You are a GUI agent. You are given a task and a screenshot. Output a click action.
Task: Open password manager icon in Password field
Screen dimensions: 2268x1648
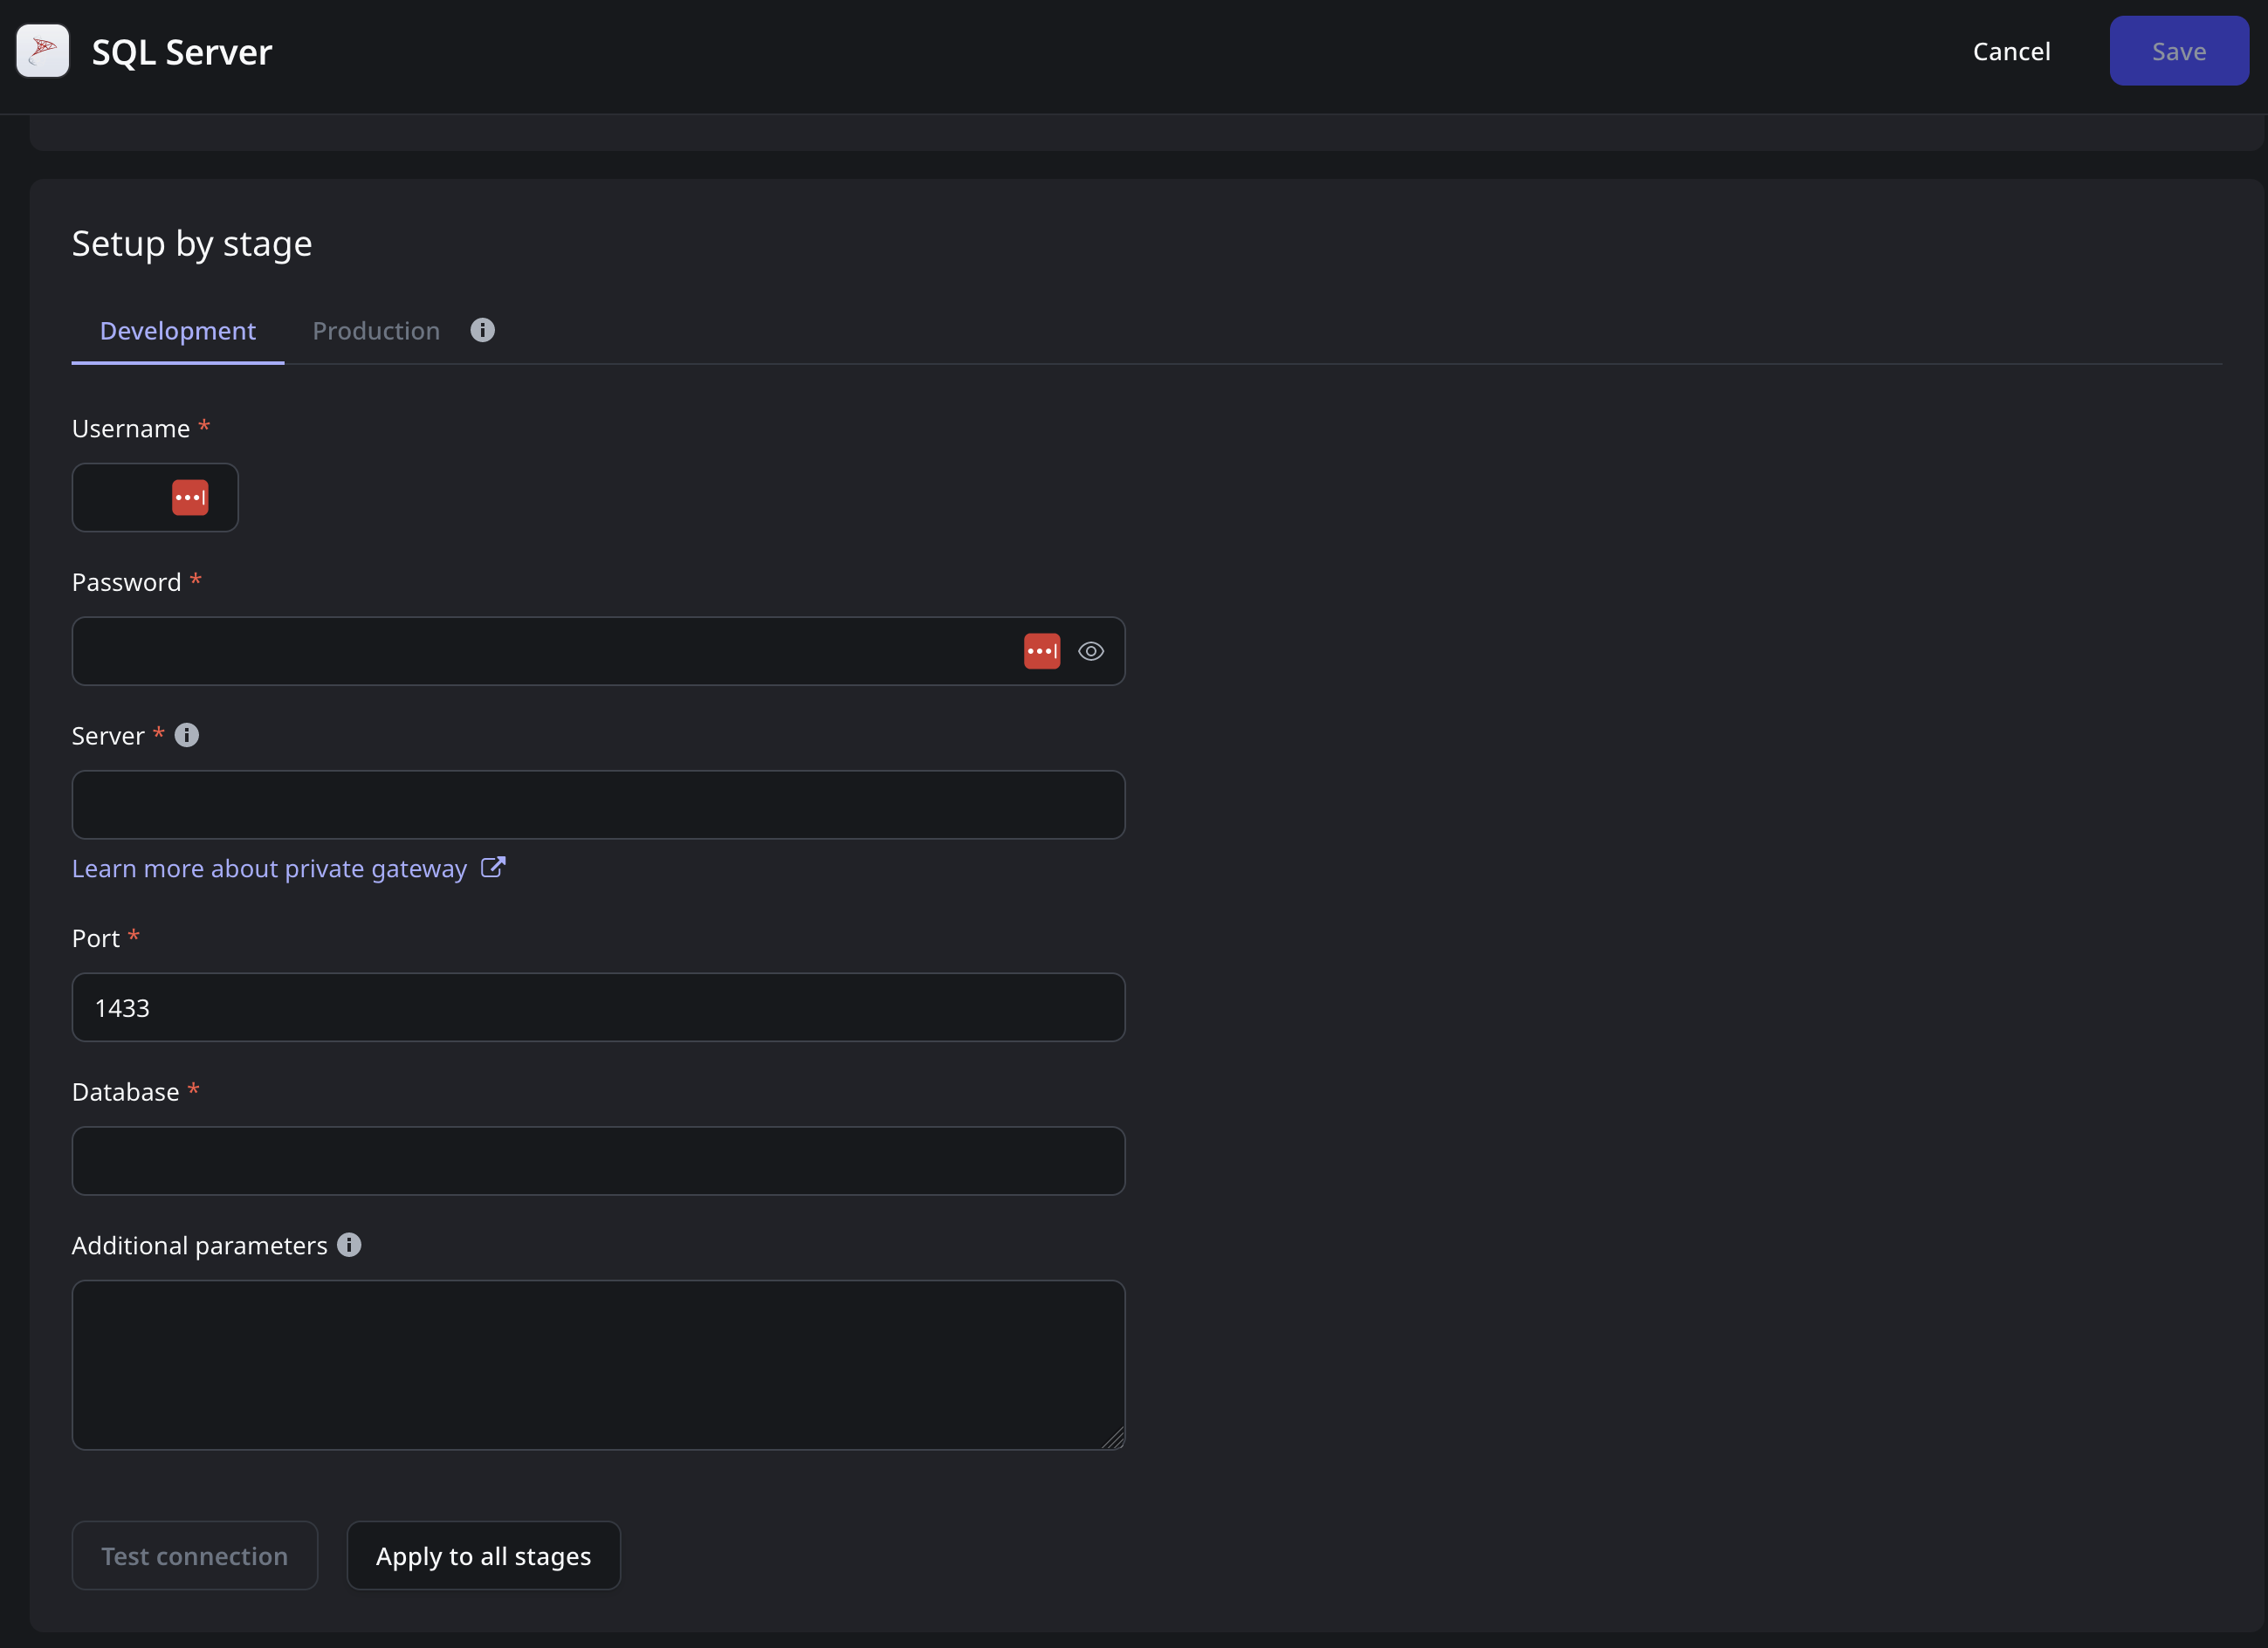point(1042,651)
